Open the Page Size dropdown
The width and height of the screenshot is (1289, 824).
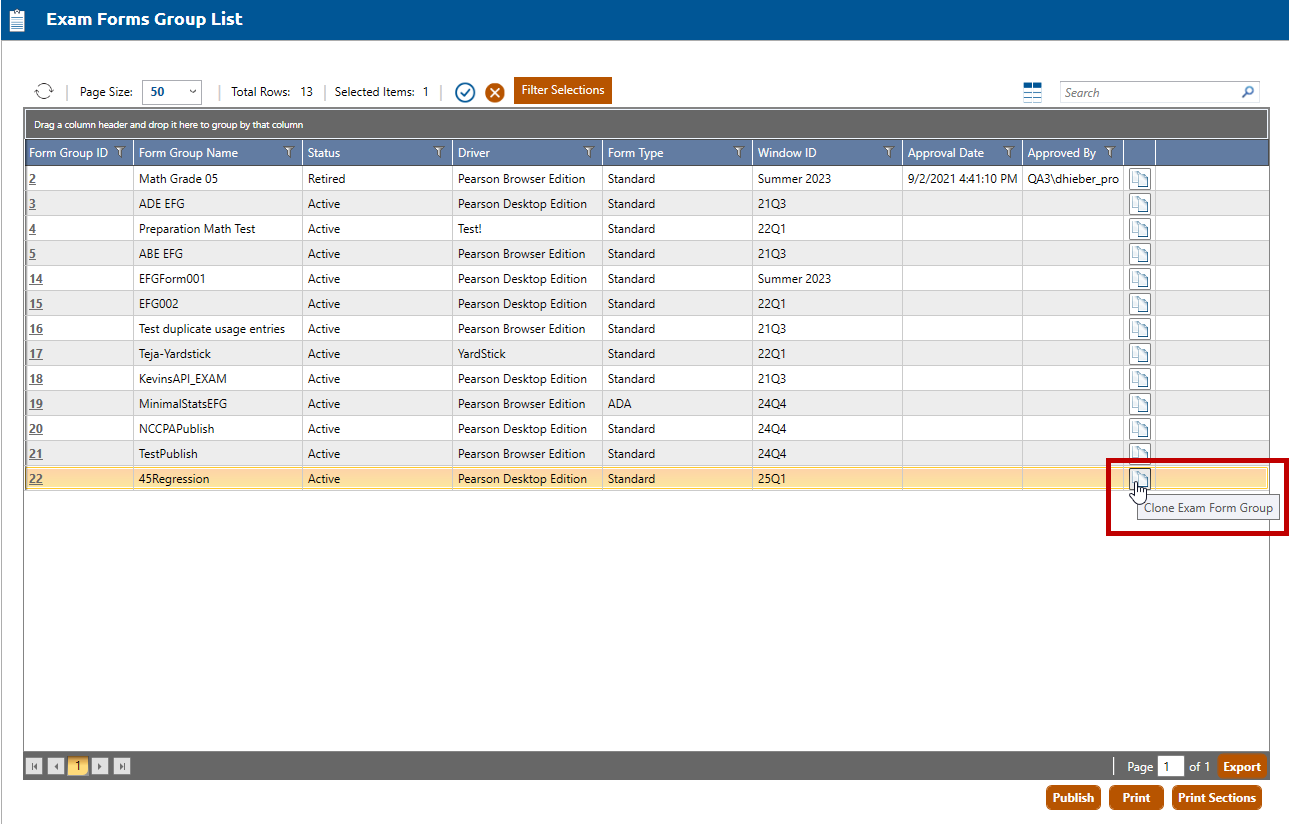point(172,92)
